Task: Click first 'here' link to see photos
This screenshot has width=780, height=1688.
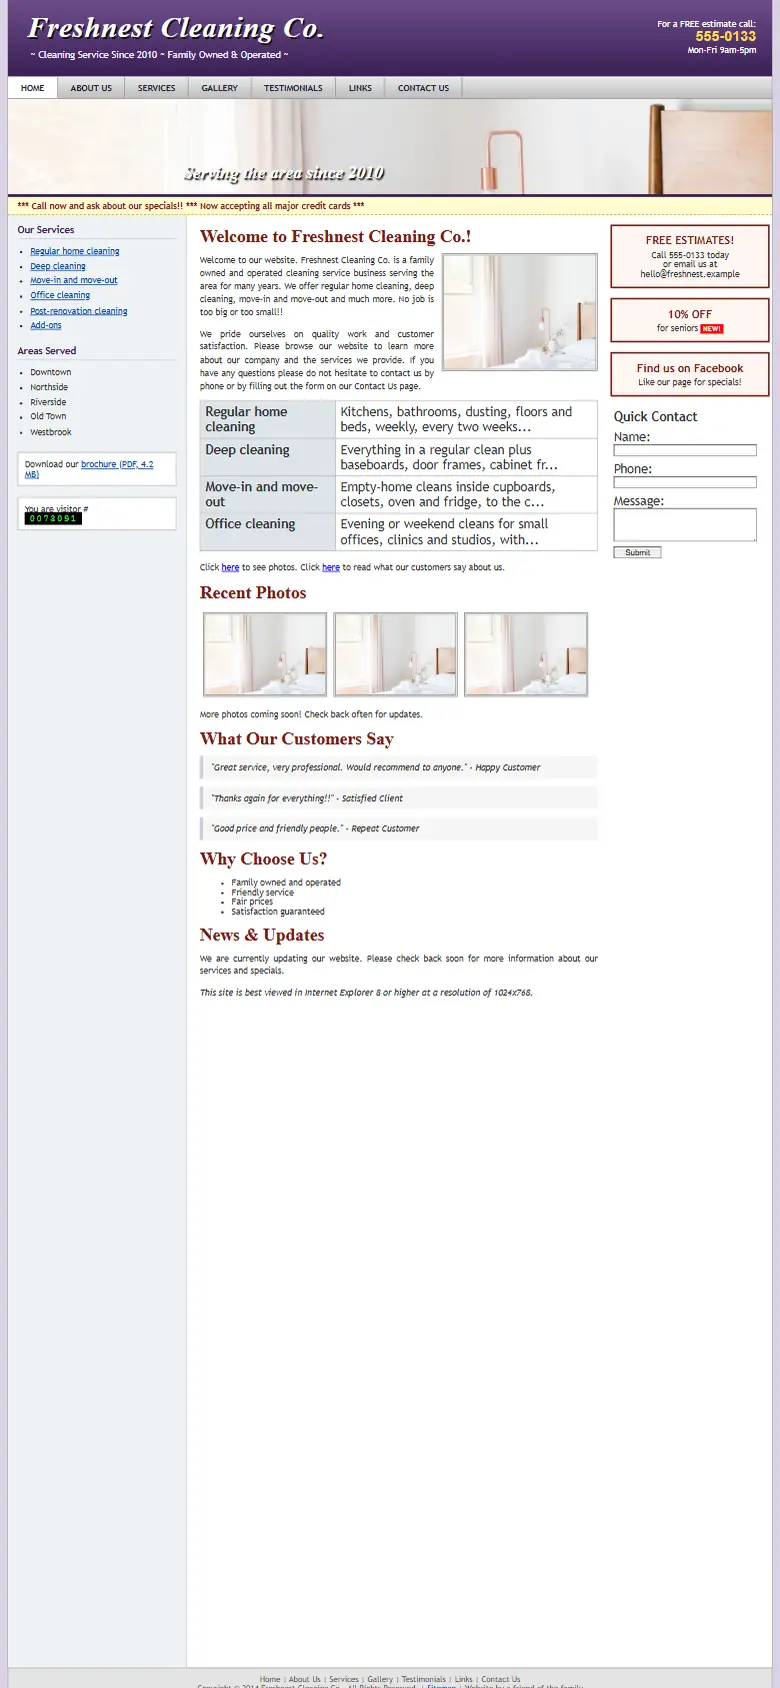Action: click(230, 567)
